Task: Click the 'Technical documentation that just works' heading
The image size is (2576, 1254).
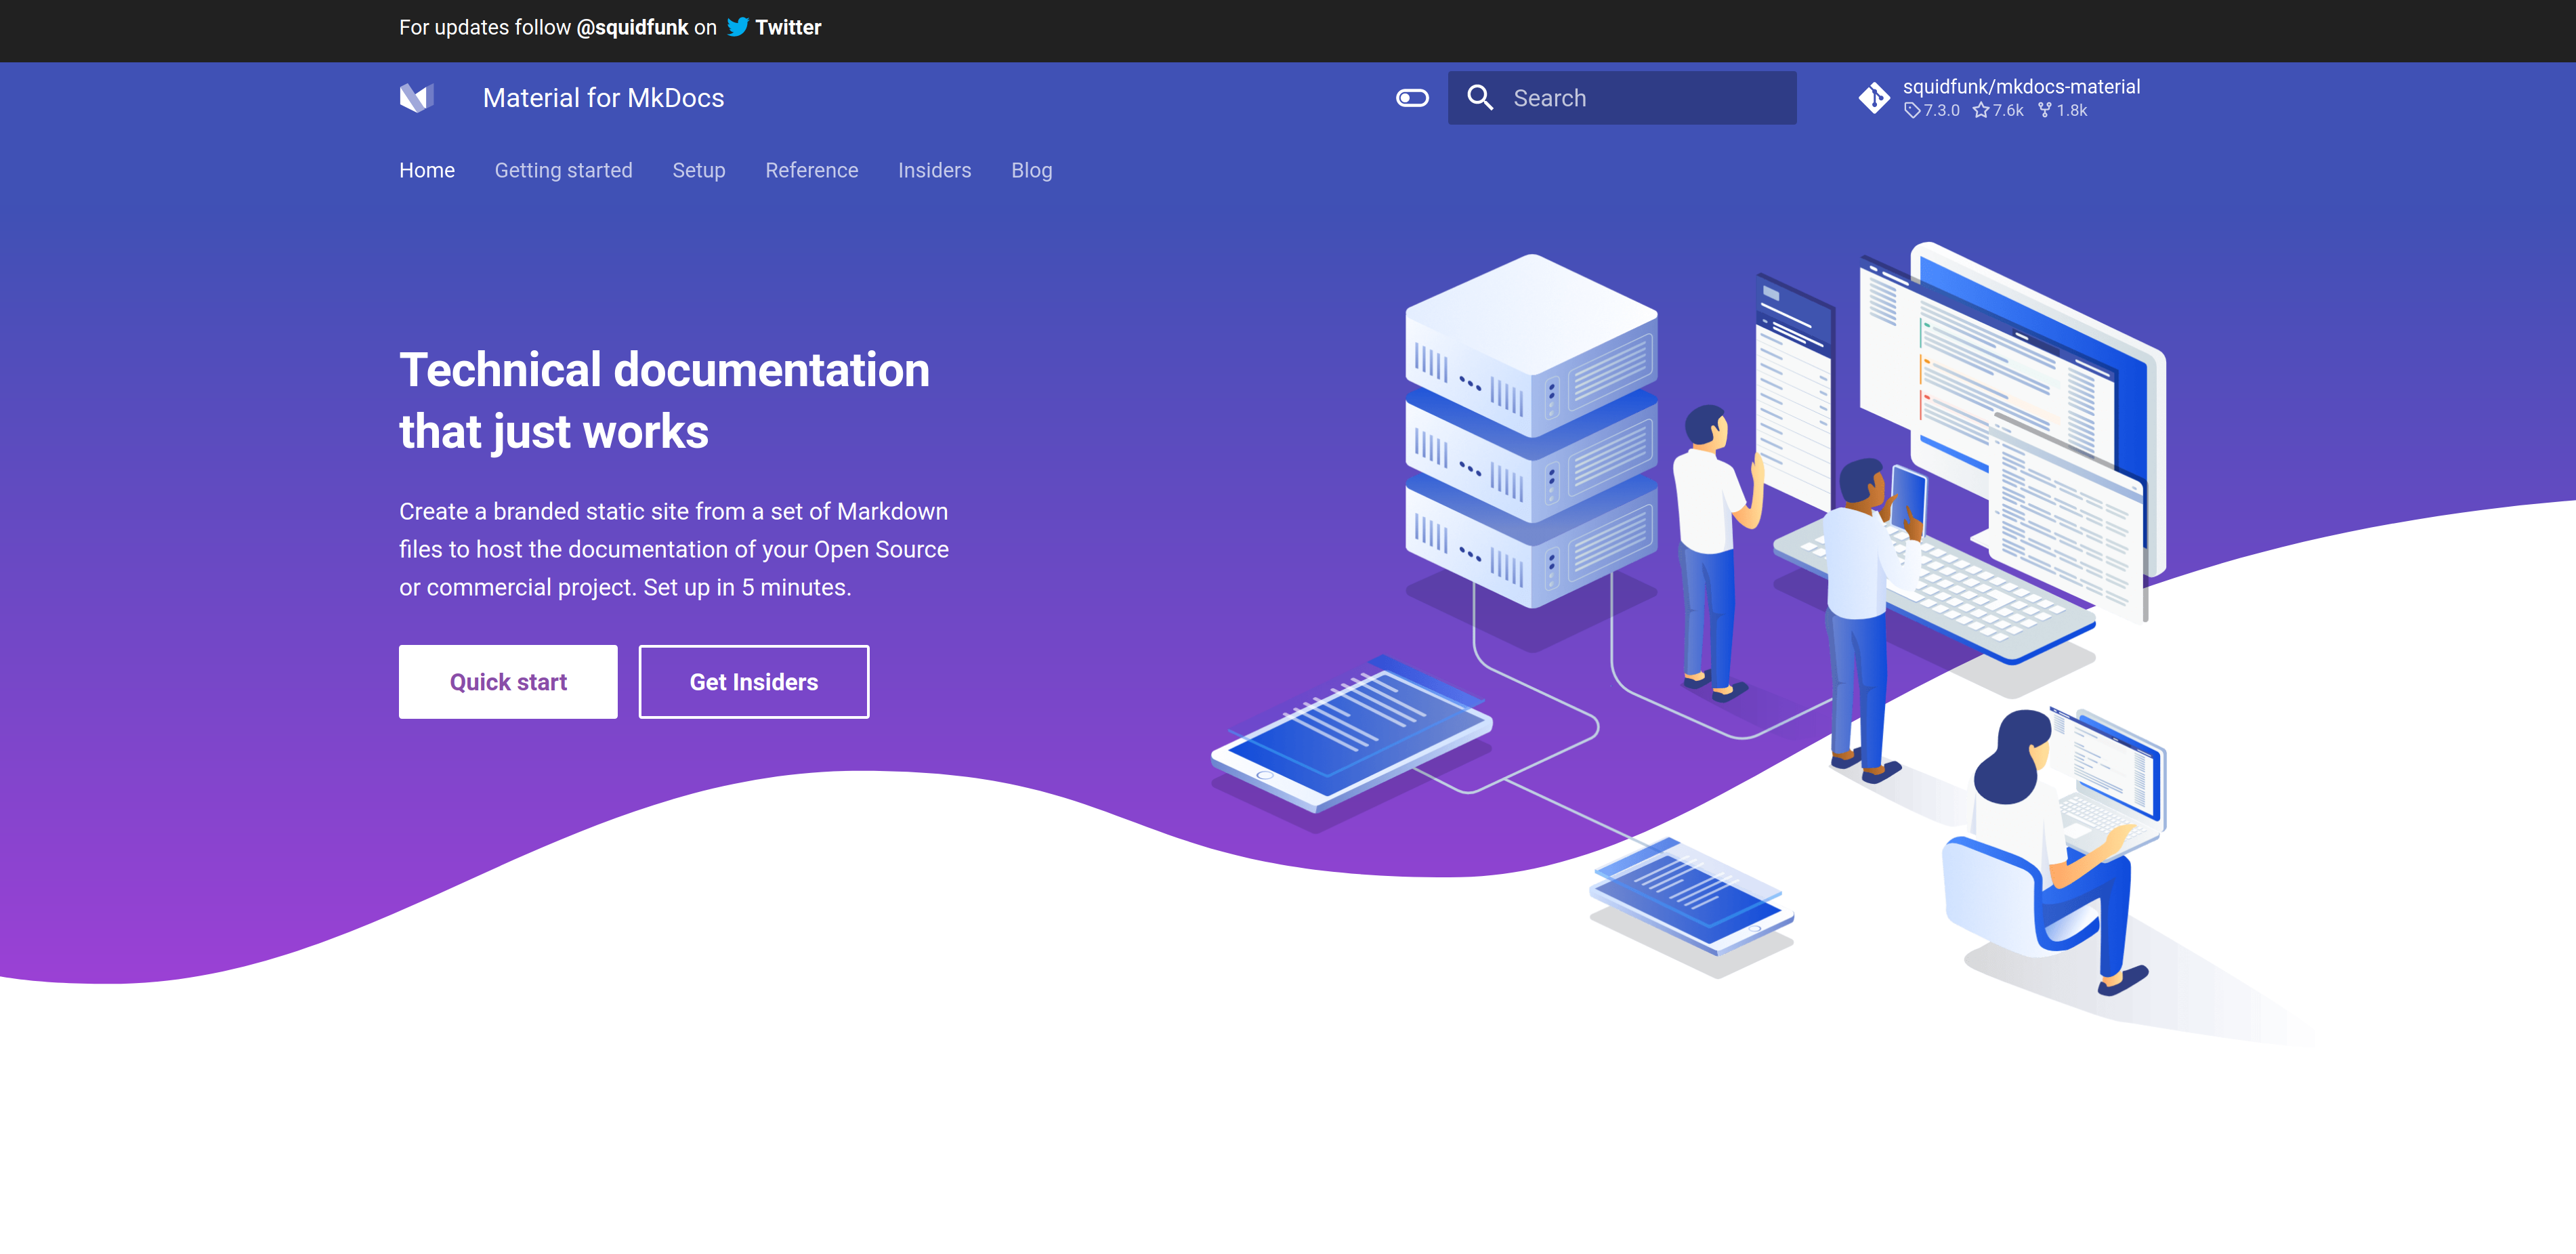Action: click(x=664, y=400)
